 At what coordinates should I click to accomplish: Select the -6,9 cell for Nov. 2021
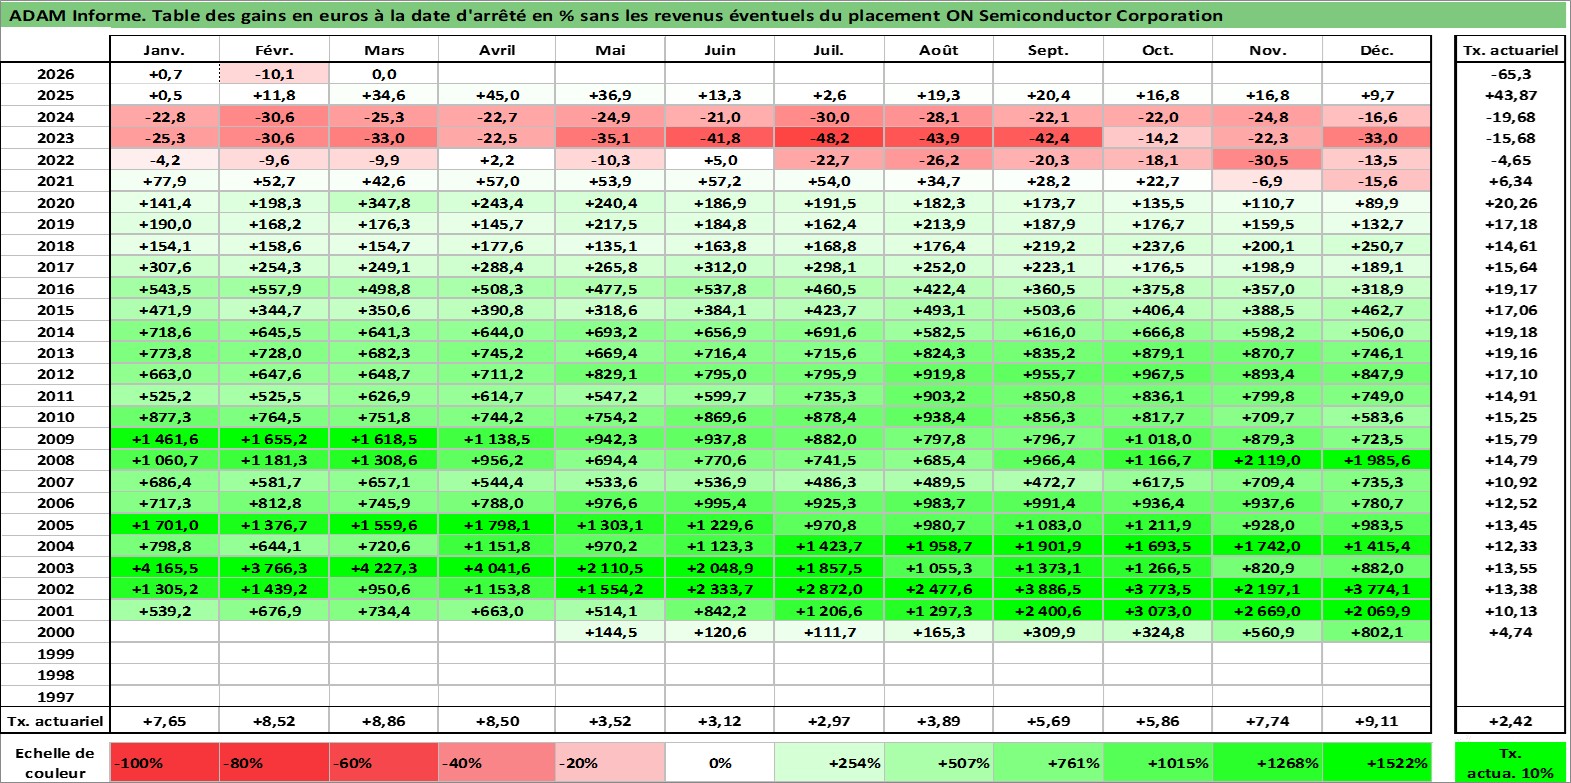(x=1267, y=181)
